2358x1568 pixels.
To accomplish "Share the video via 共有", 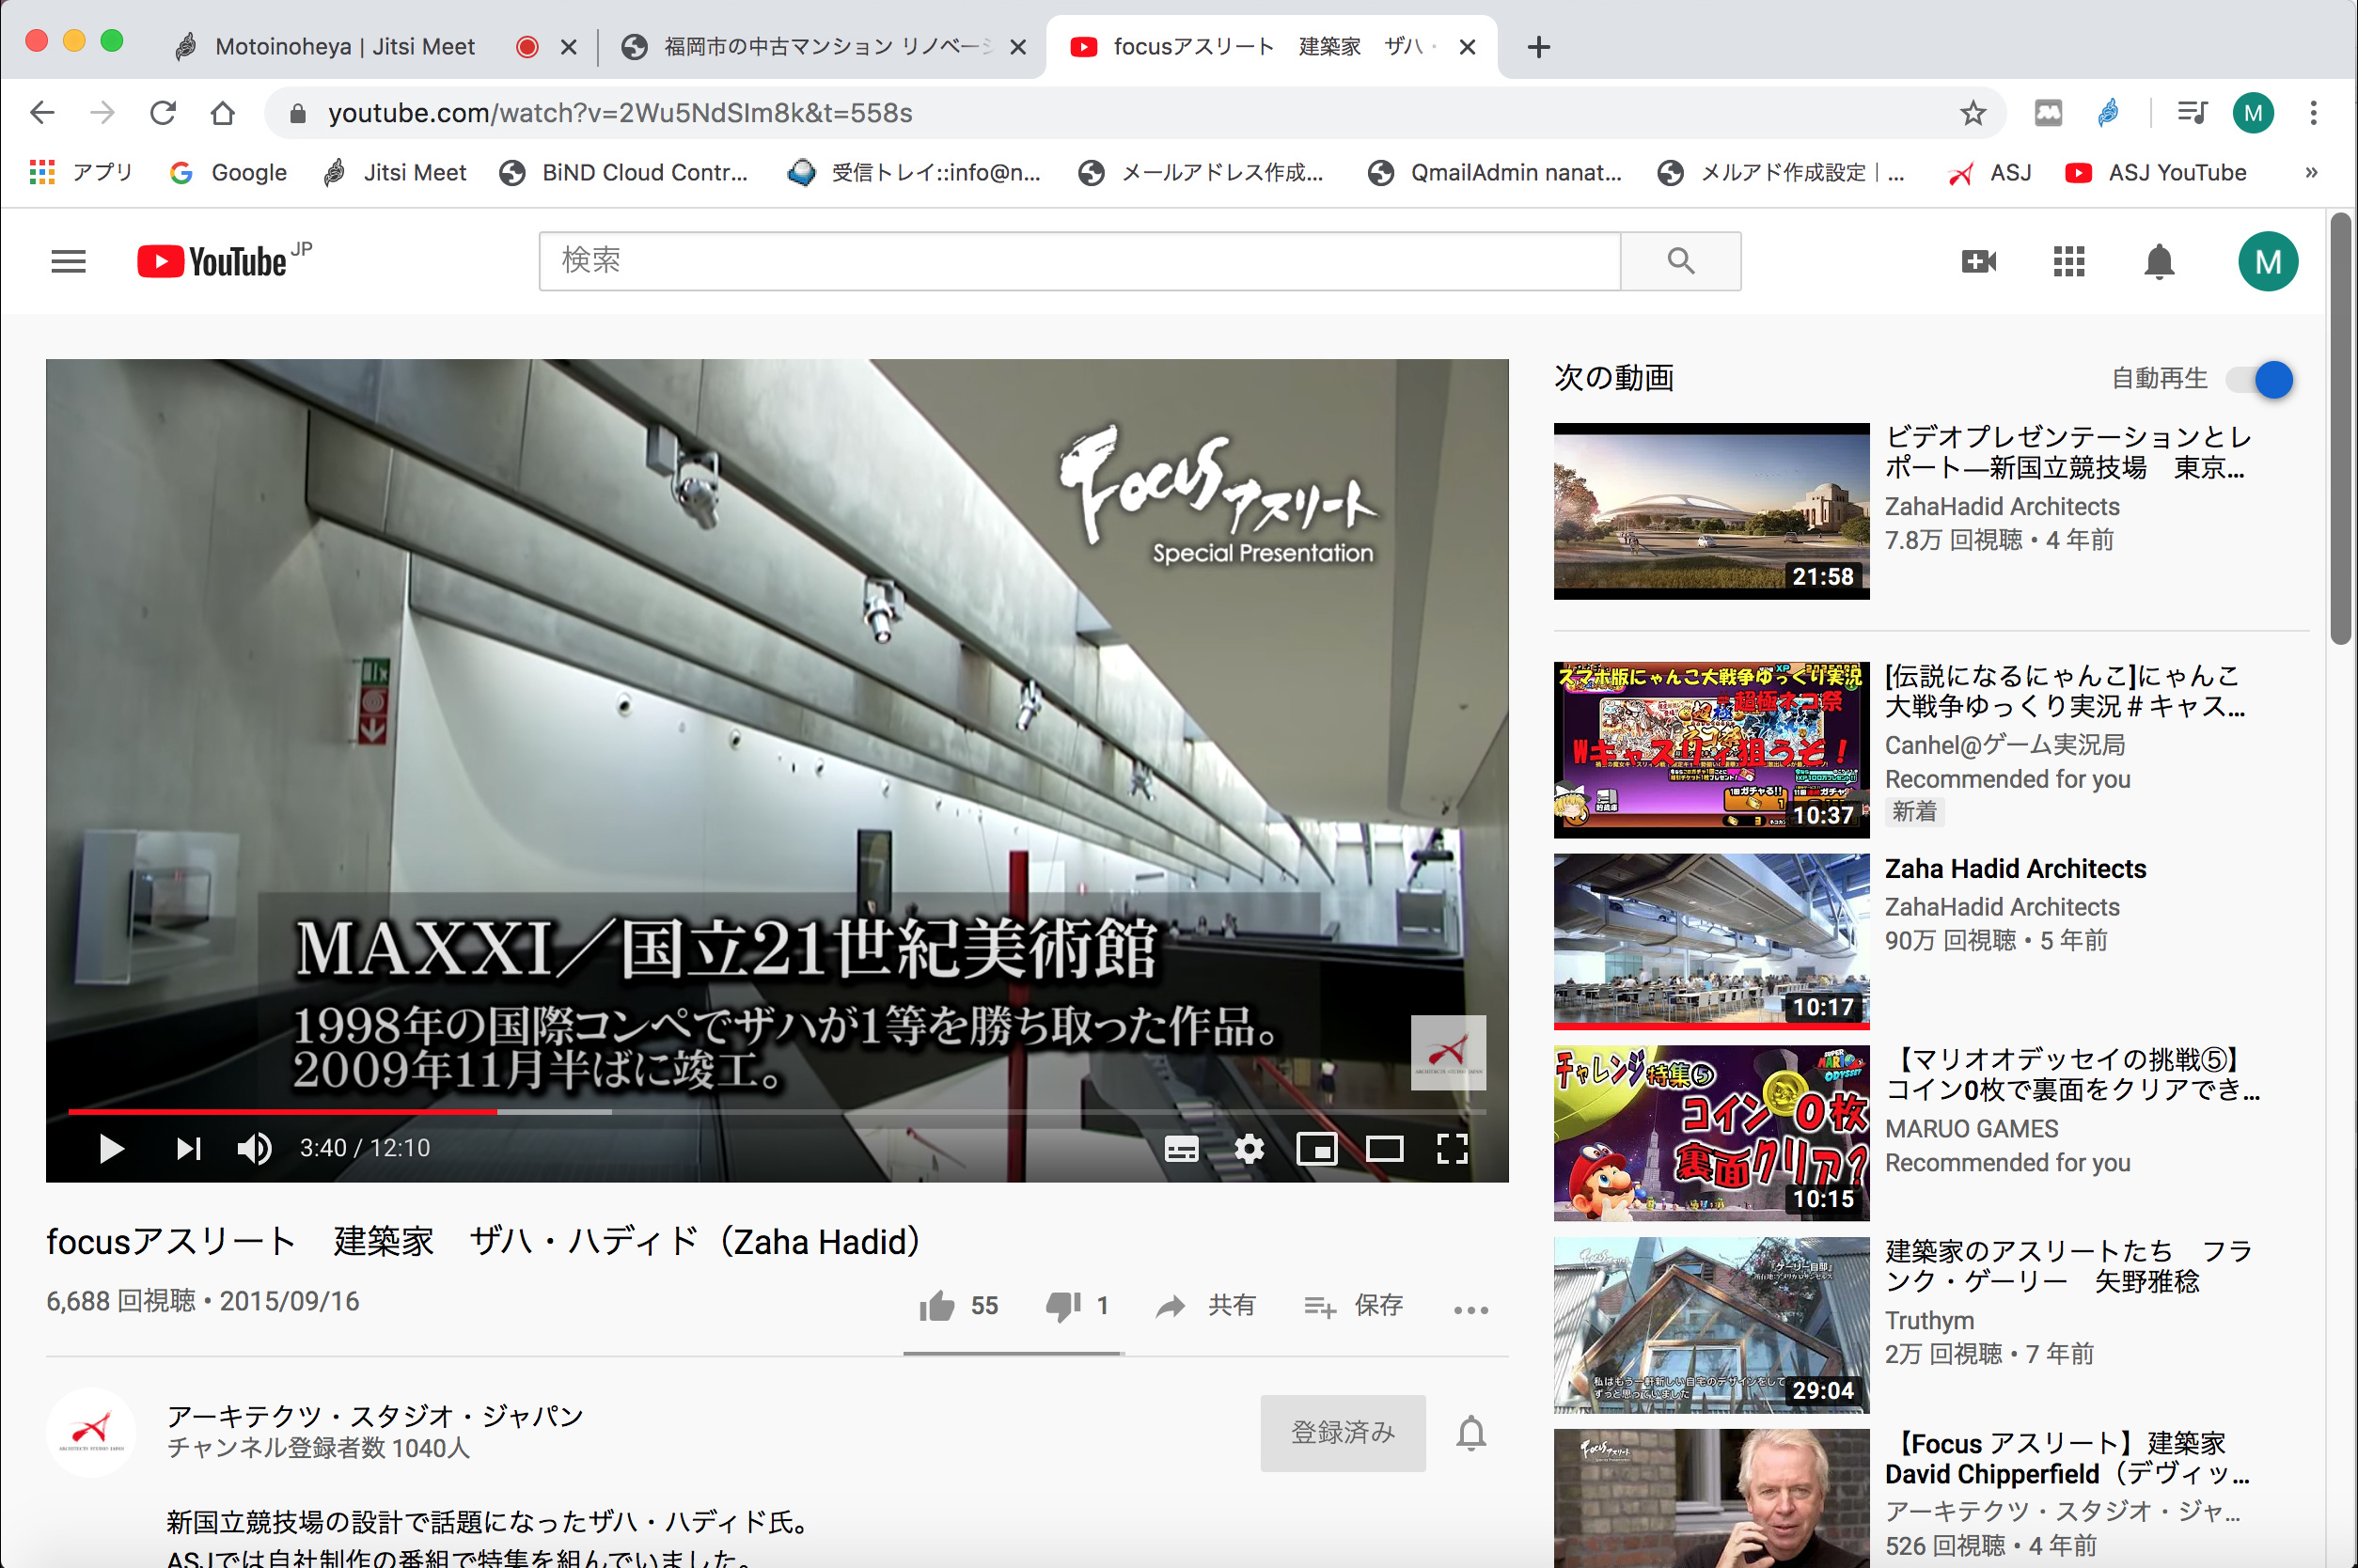I will click(x=1205, y=1305).
